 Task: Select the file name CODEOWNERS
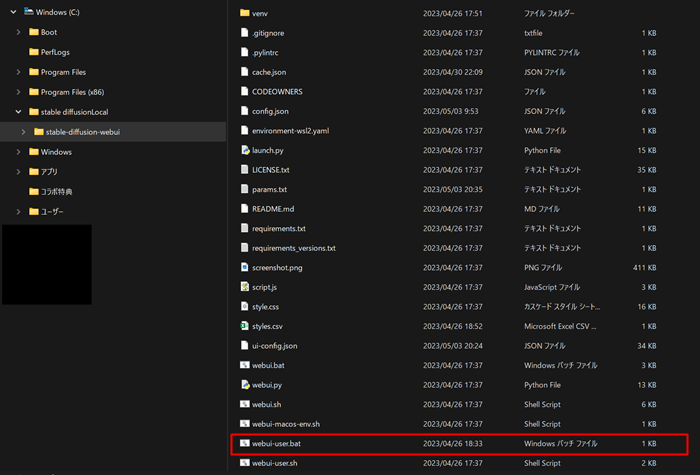point(277,92)
